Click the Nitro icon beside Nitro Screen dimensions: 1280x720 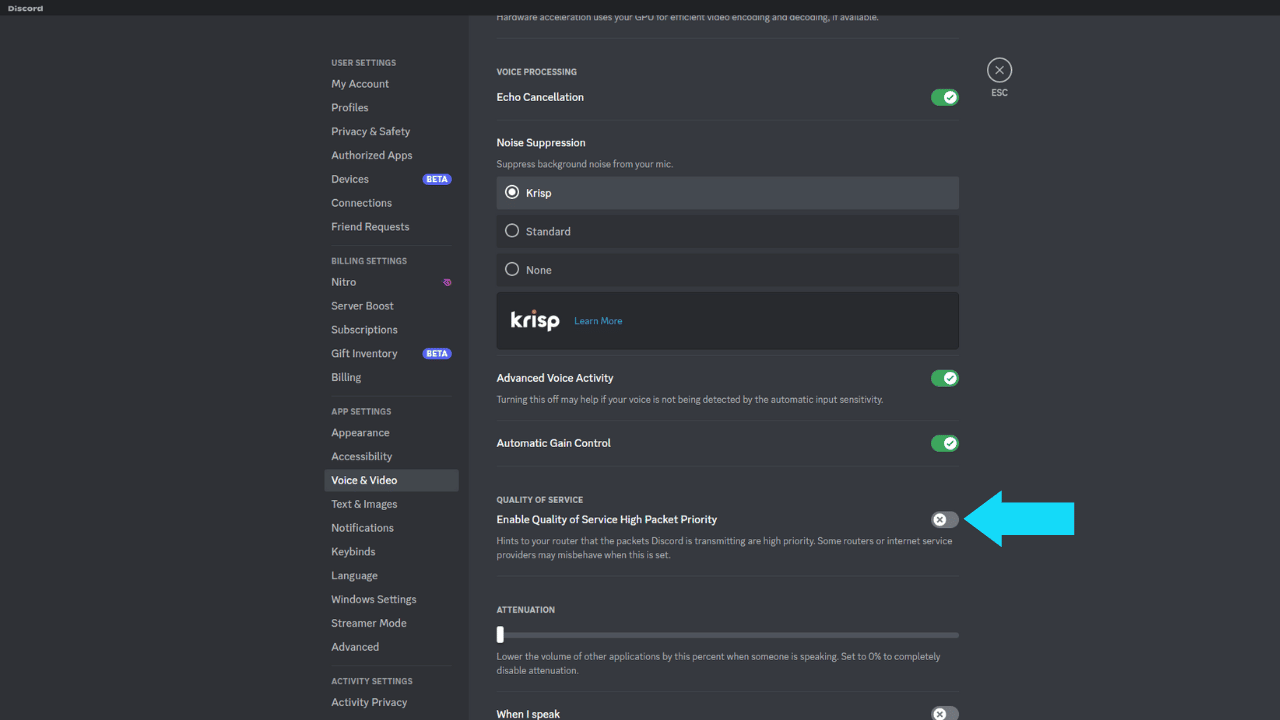tap(447, 282)
